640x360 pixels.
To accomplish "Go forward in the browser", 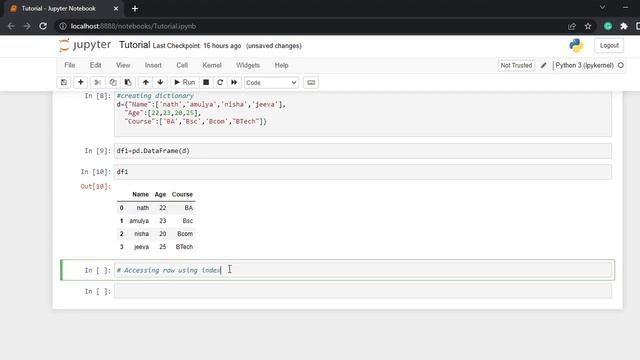I will pos(27,26).
